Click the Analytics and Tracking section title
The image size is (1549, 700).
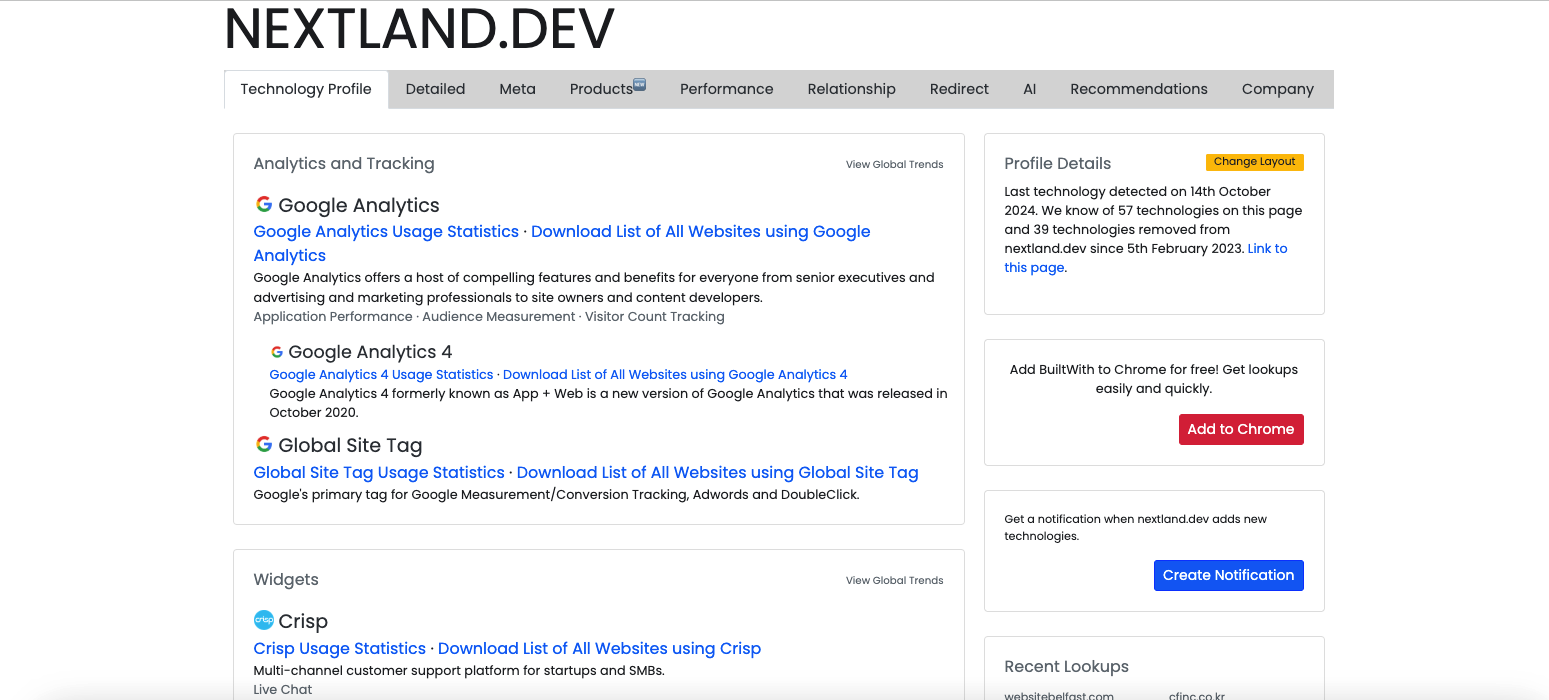click(x=344, y=163)
